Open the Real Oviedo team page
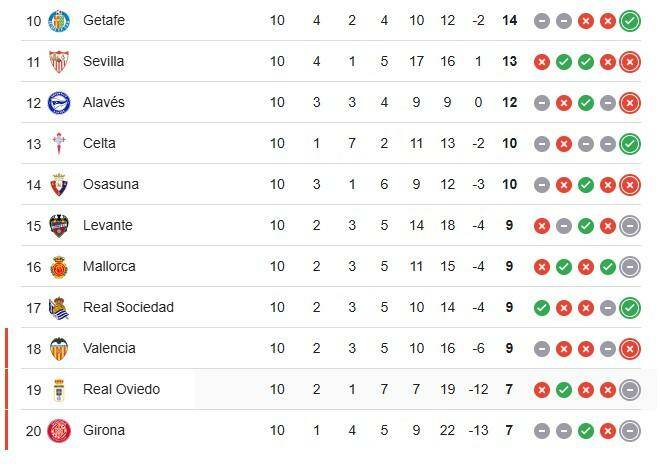Screen dimensions: 660x472 click(121, 389)
